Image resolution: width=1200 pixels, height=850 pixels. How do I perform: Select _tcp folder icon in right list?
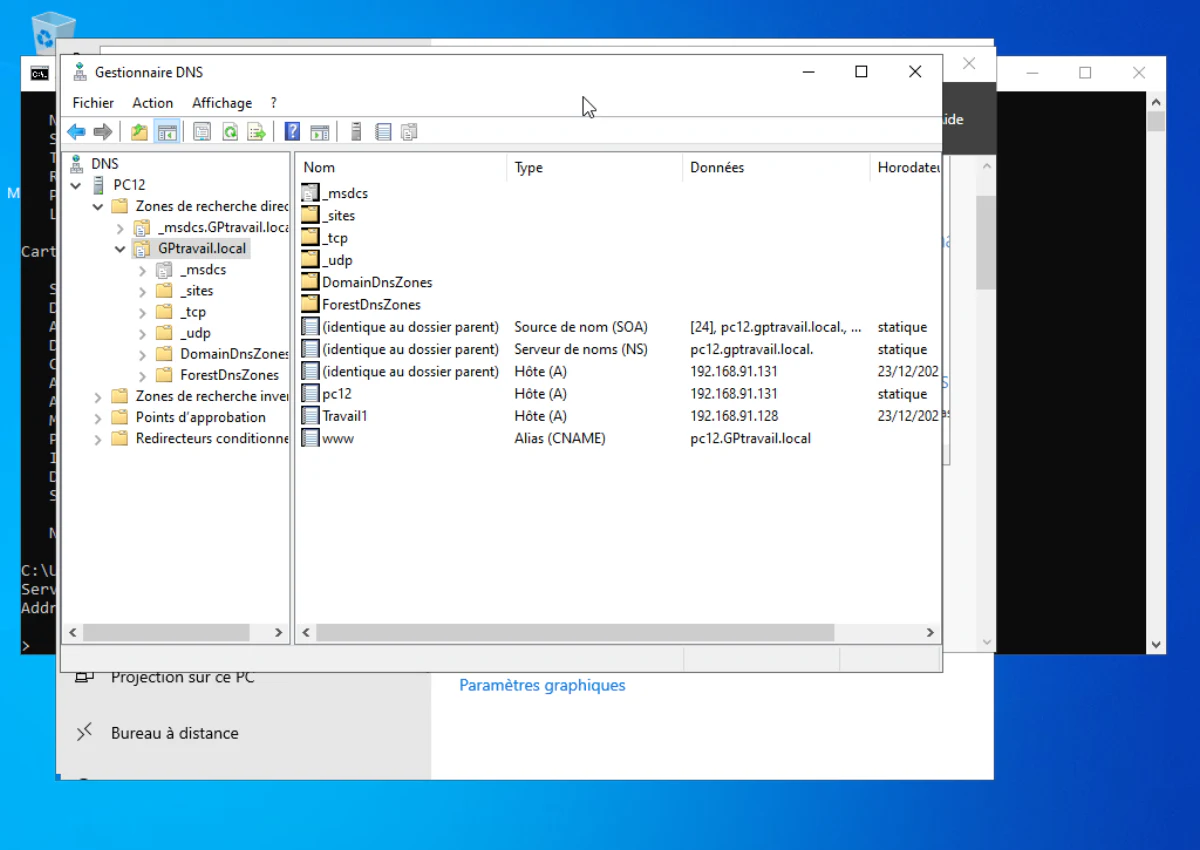pyautogui.click(x=310, y=238)
